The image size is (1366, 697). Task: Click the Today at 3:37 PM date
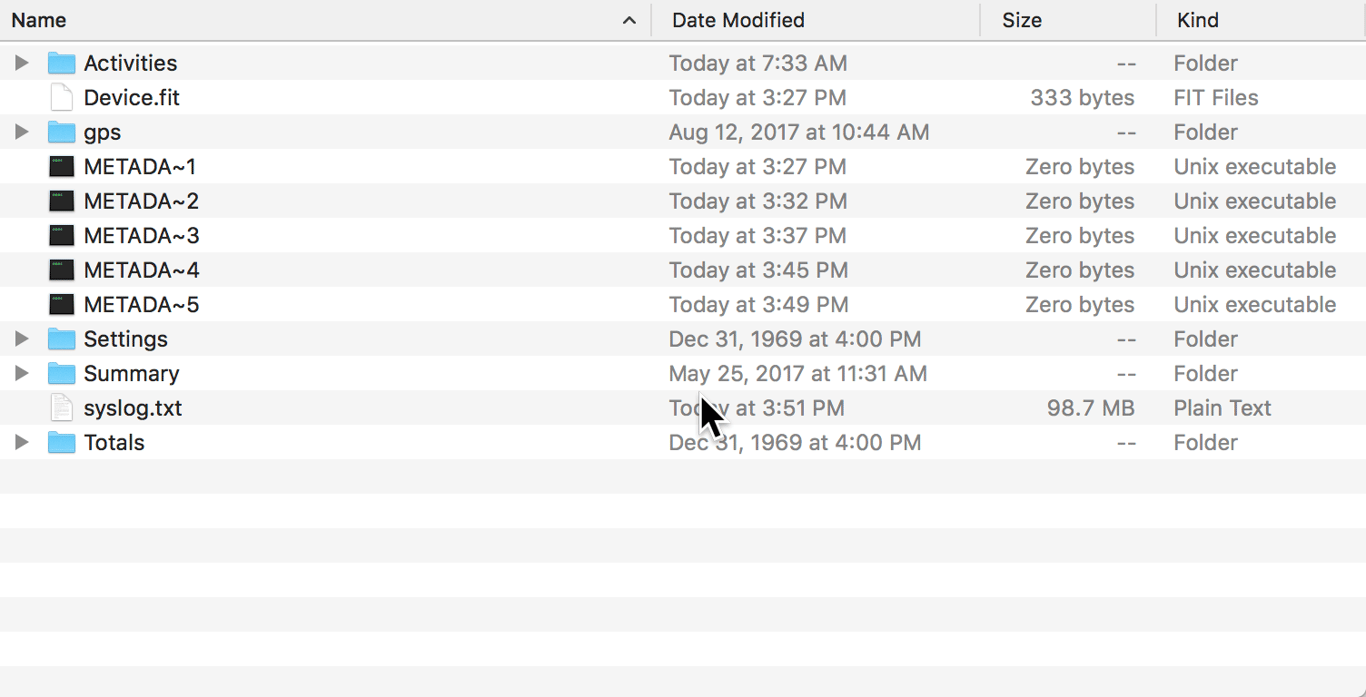click(x=758, y=236)
